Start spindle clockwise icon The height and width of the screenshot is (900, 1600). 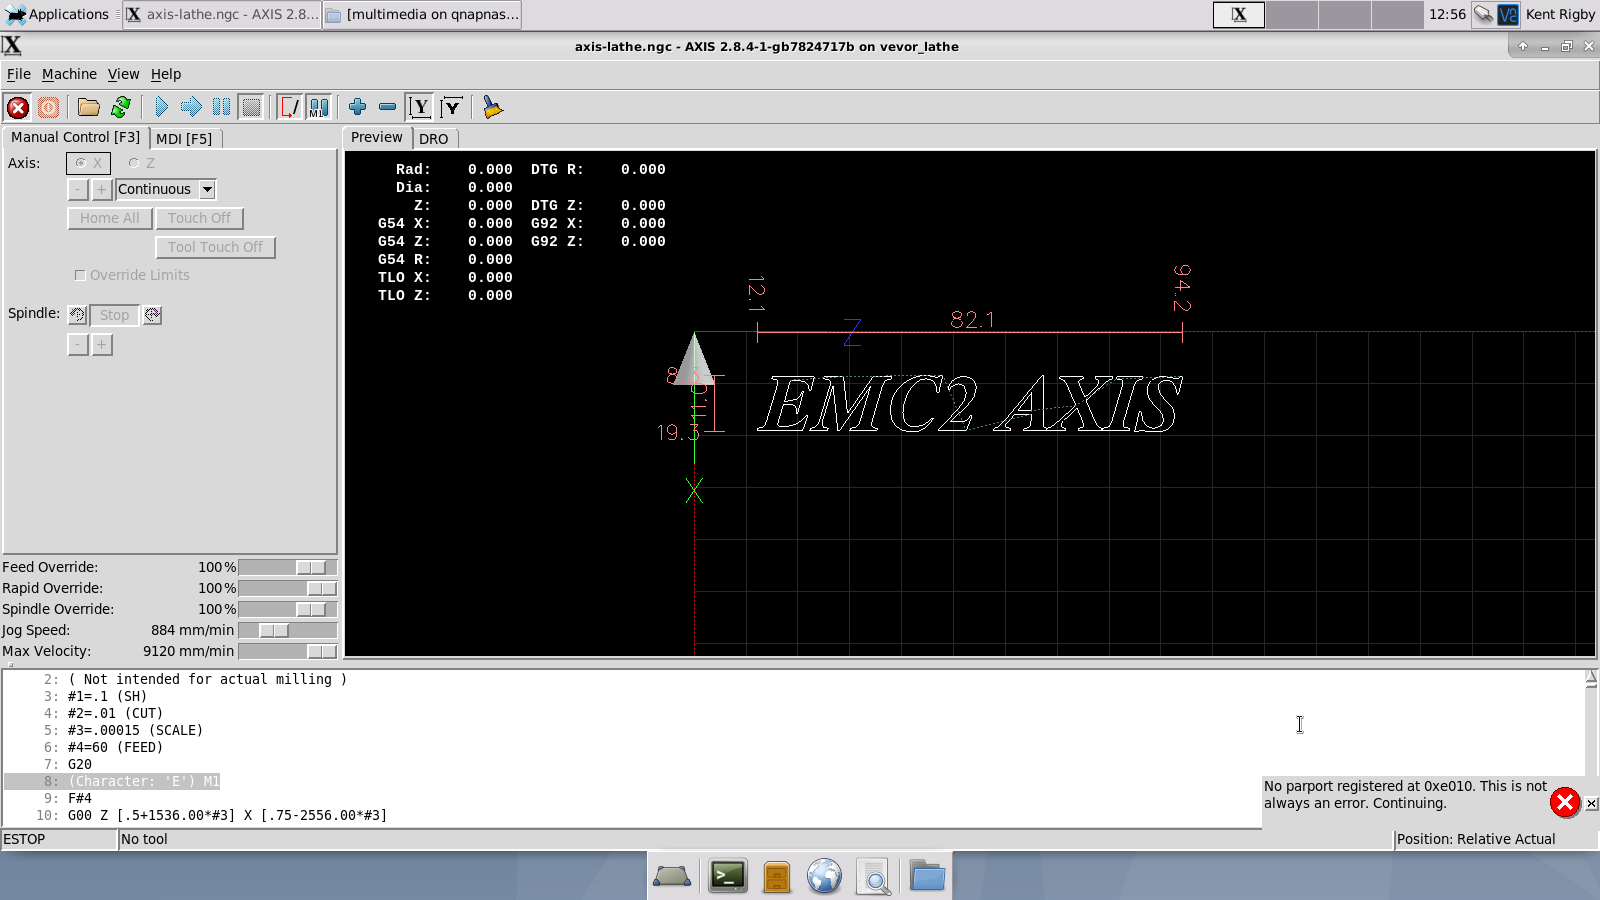click(152, 315)
